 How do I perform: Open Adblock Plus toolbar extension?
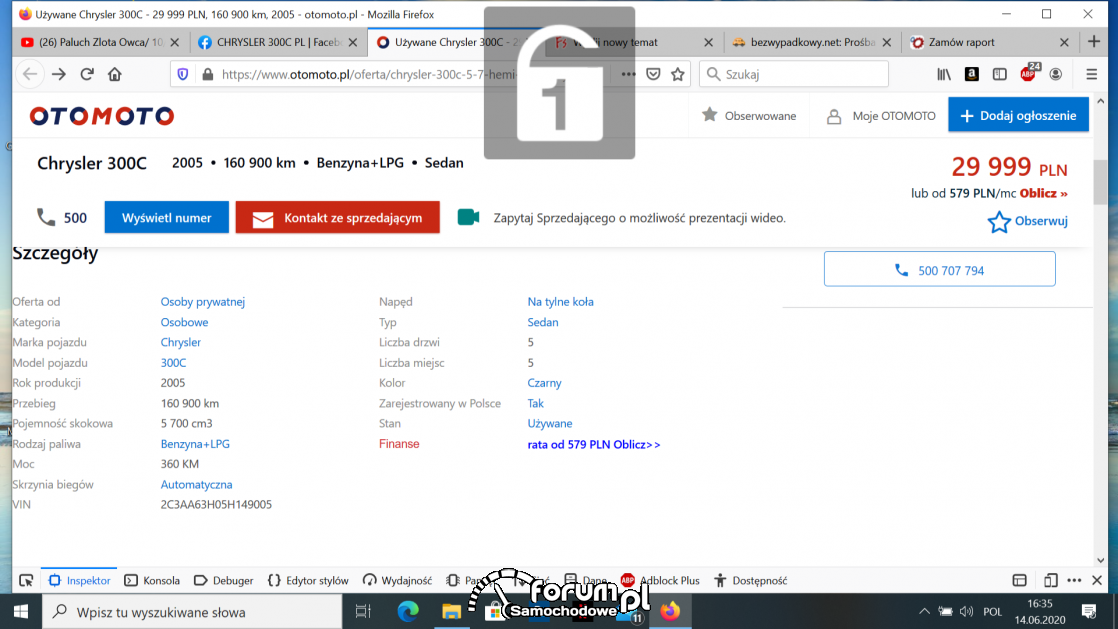pyautogui.click(x=1030, y=73)
